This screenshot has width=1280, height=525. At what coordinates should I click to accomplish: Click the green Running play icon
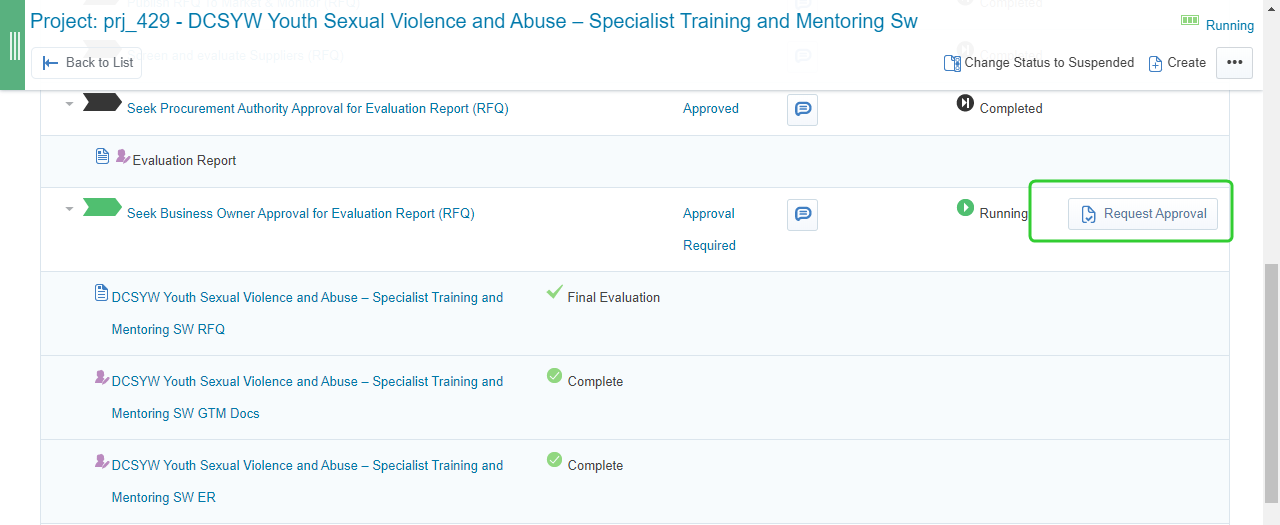tap(965, 208)
